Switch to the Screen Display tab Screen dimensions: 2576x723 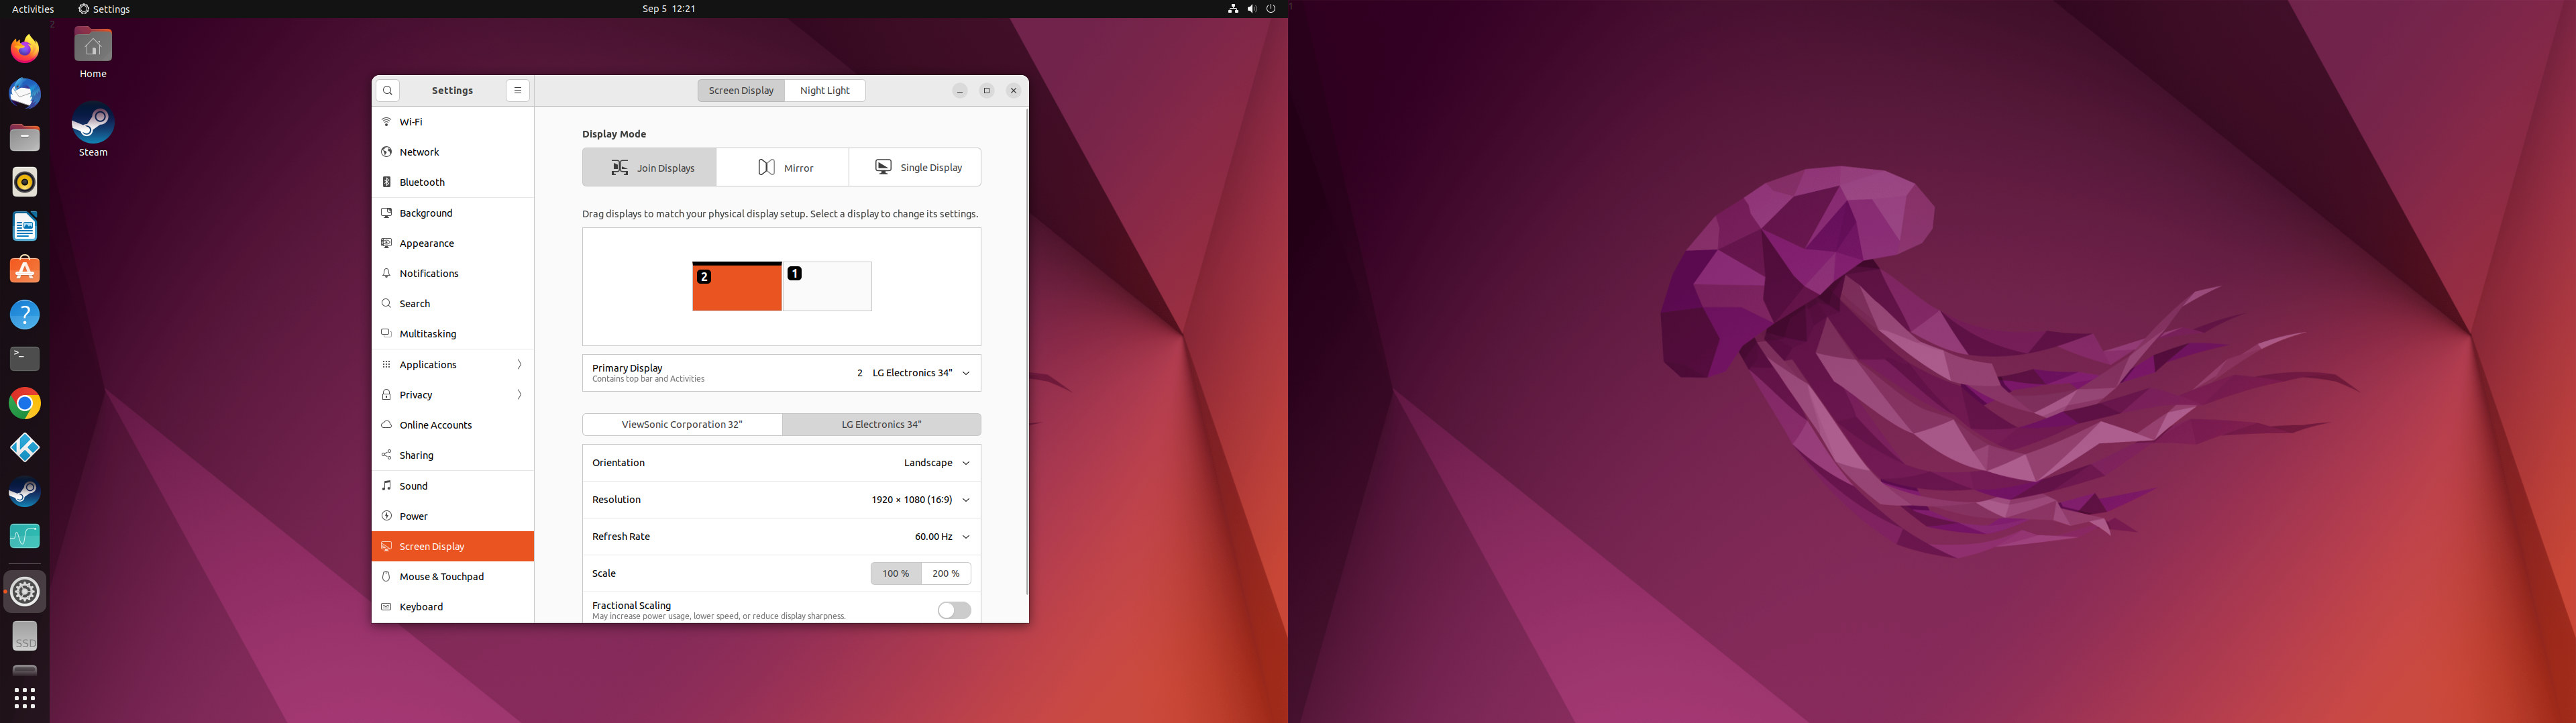(x=741, y=90)
